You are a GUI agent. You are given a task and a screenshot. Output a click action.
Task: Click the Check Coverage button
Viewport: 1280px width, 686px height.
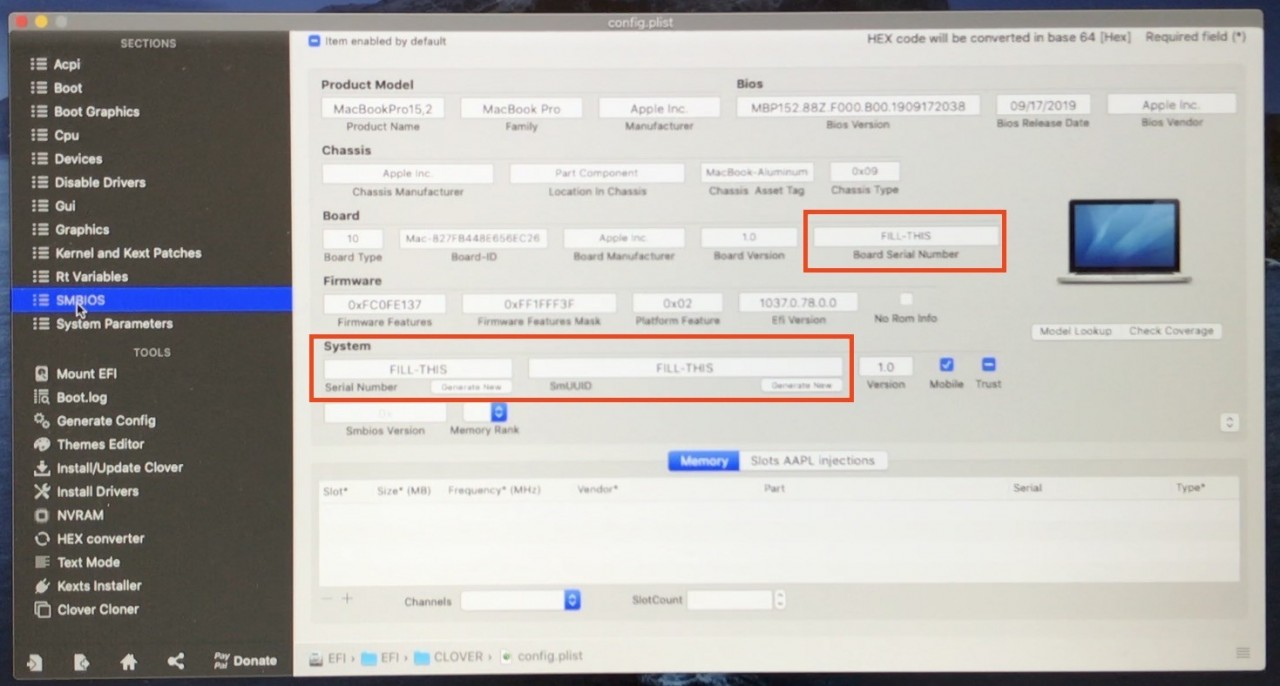[x=1171, y=331]
